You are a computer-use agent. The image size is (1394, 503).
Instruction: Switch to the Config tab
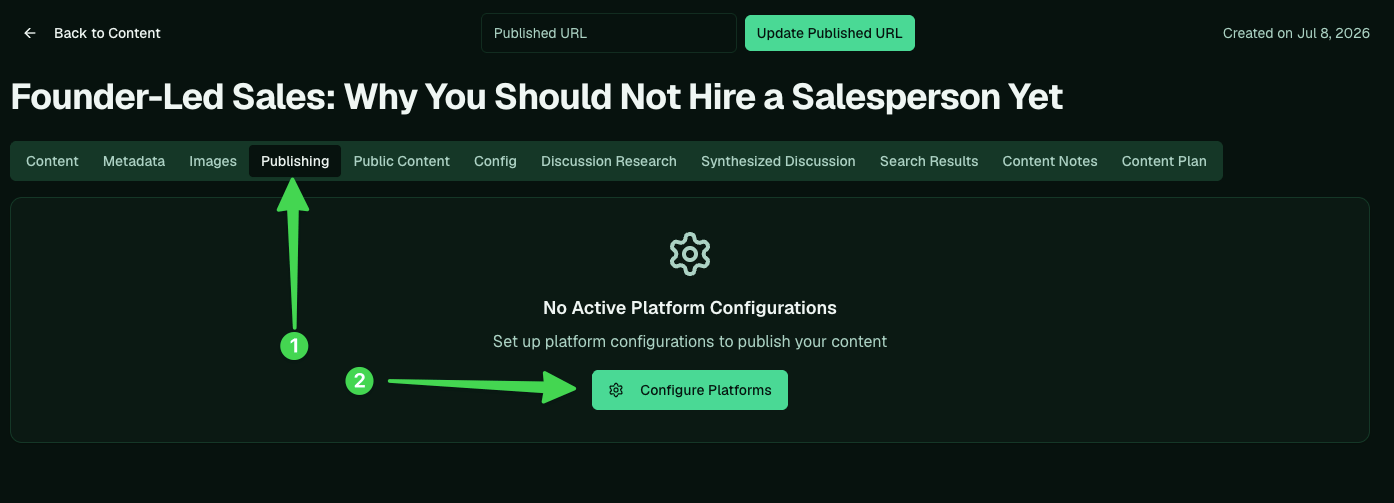click(495, 161)
